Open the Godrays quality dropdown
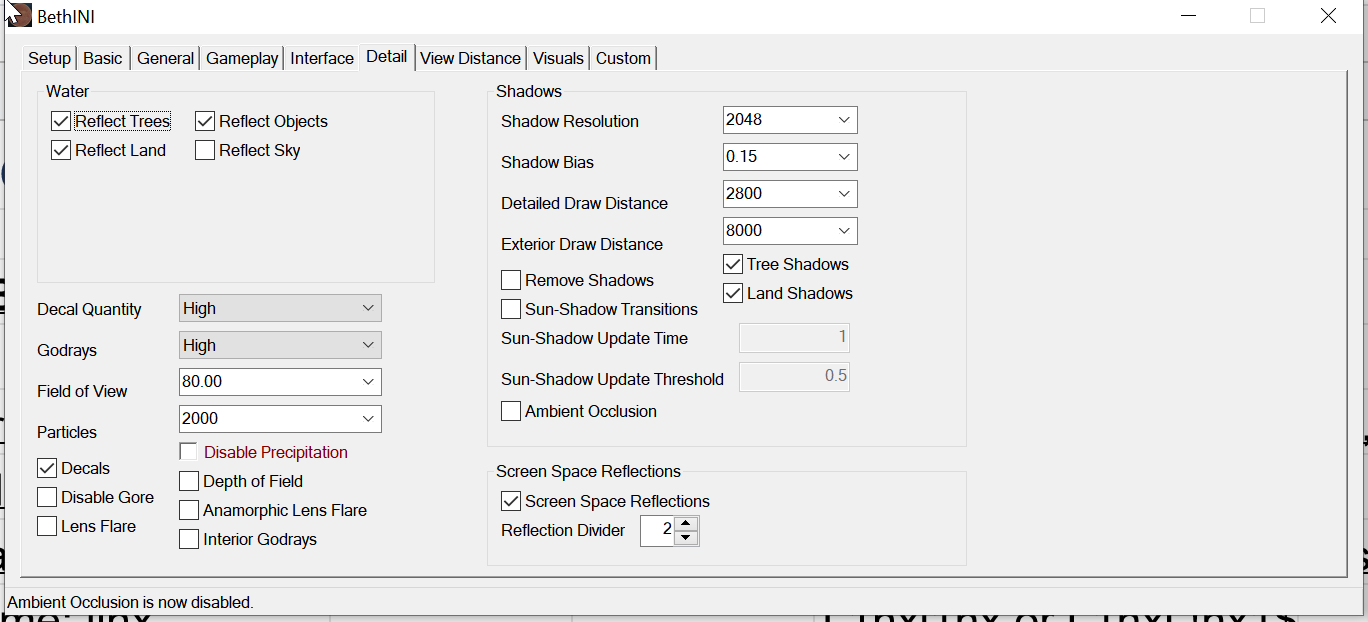The image size is (1368, 622). [x=280, y=345]
